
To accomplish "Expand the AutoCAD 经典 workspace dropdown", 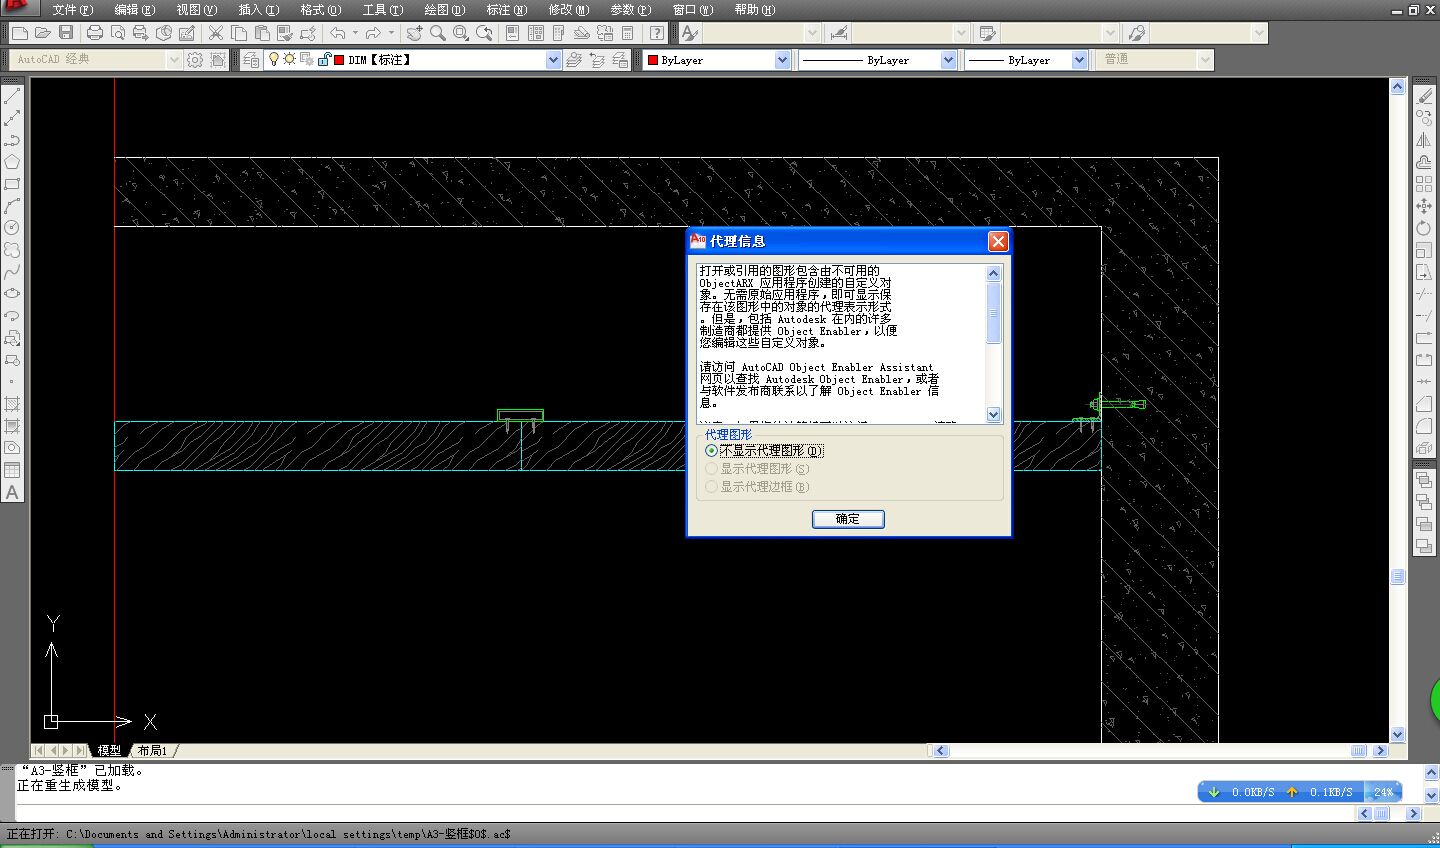I will 173,60.
